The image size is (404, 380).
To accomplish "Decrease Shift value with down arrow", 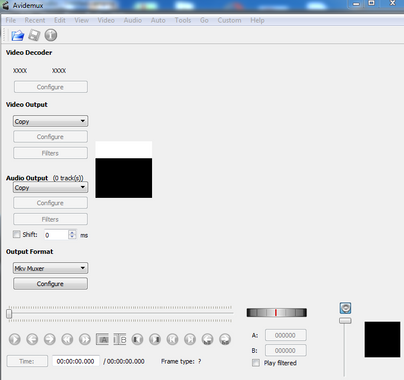I will pos(72,237).
